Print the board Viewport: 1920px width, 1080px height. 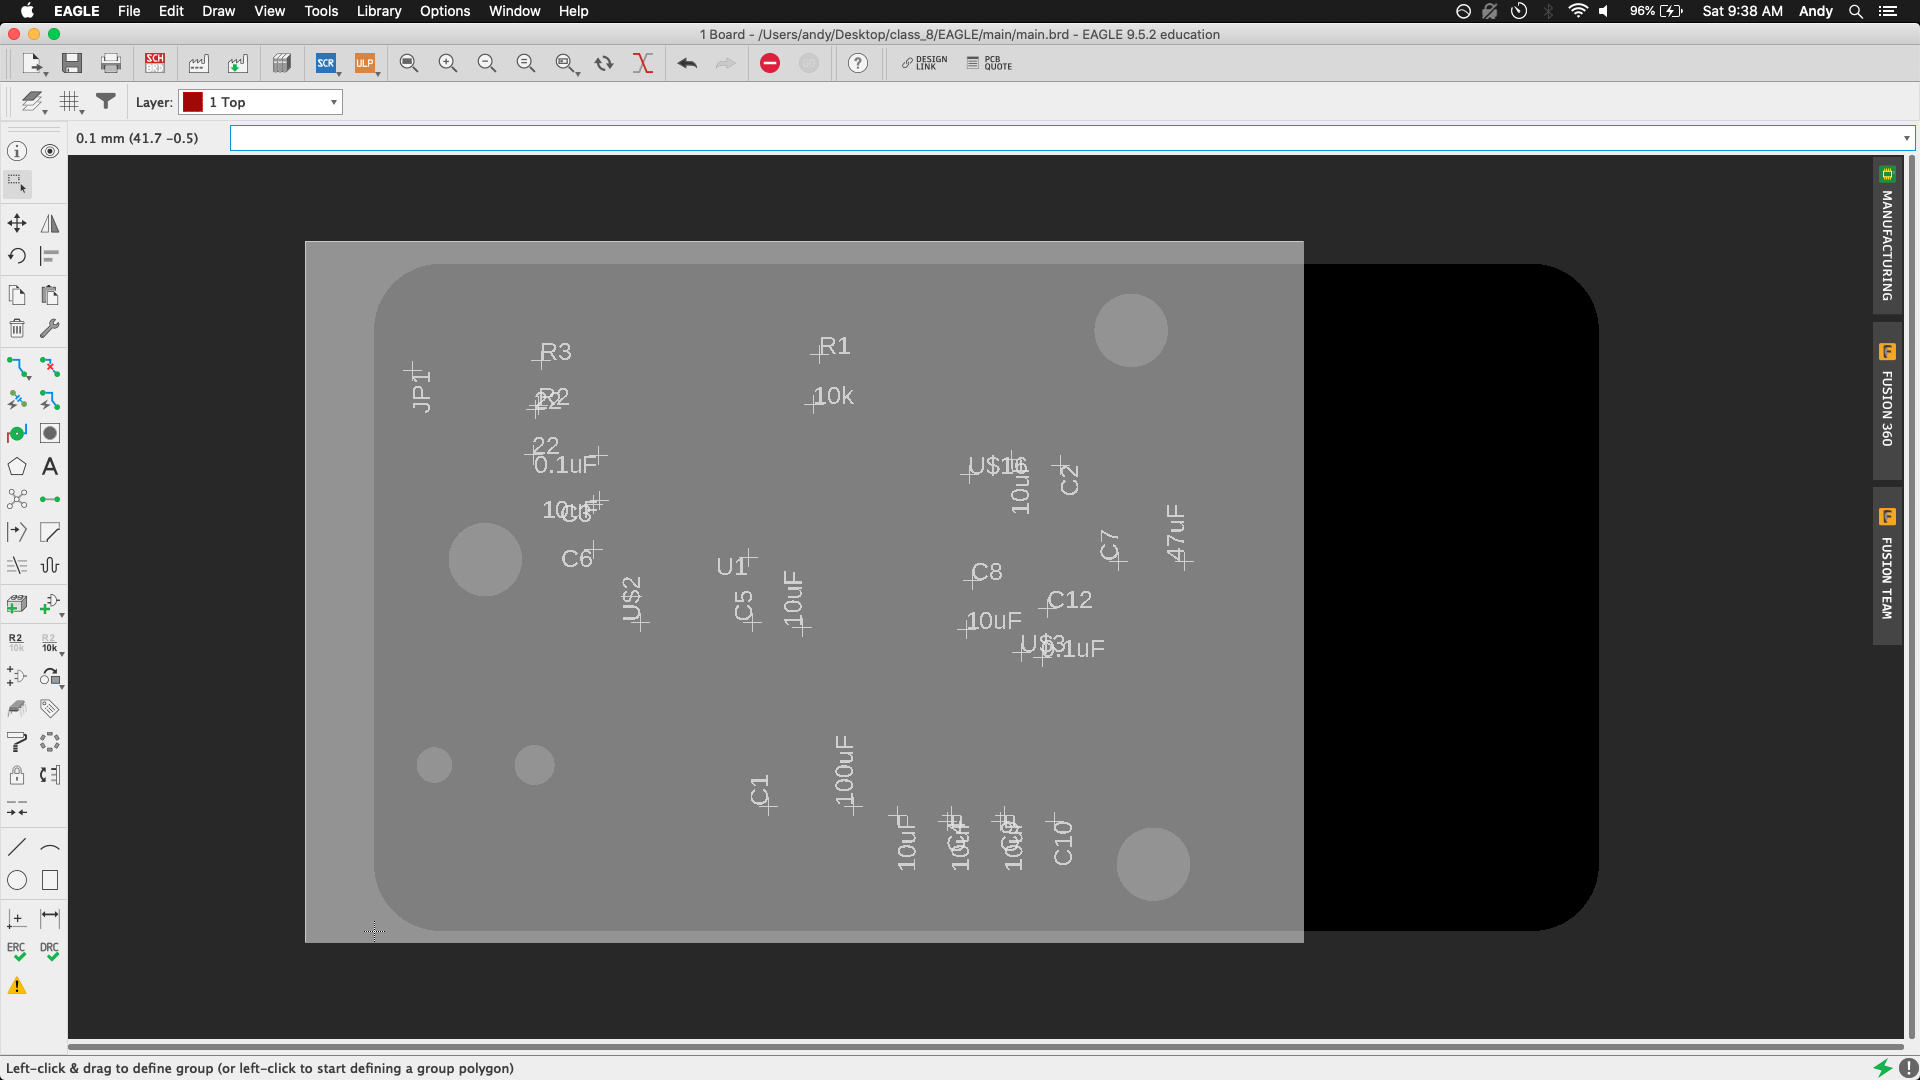point(111,63)
